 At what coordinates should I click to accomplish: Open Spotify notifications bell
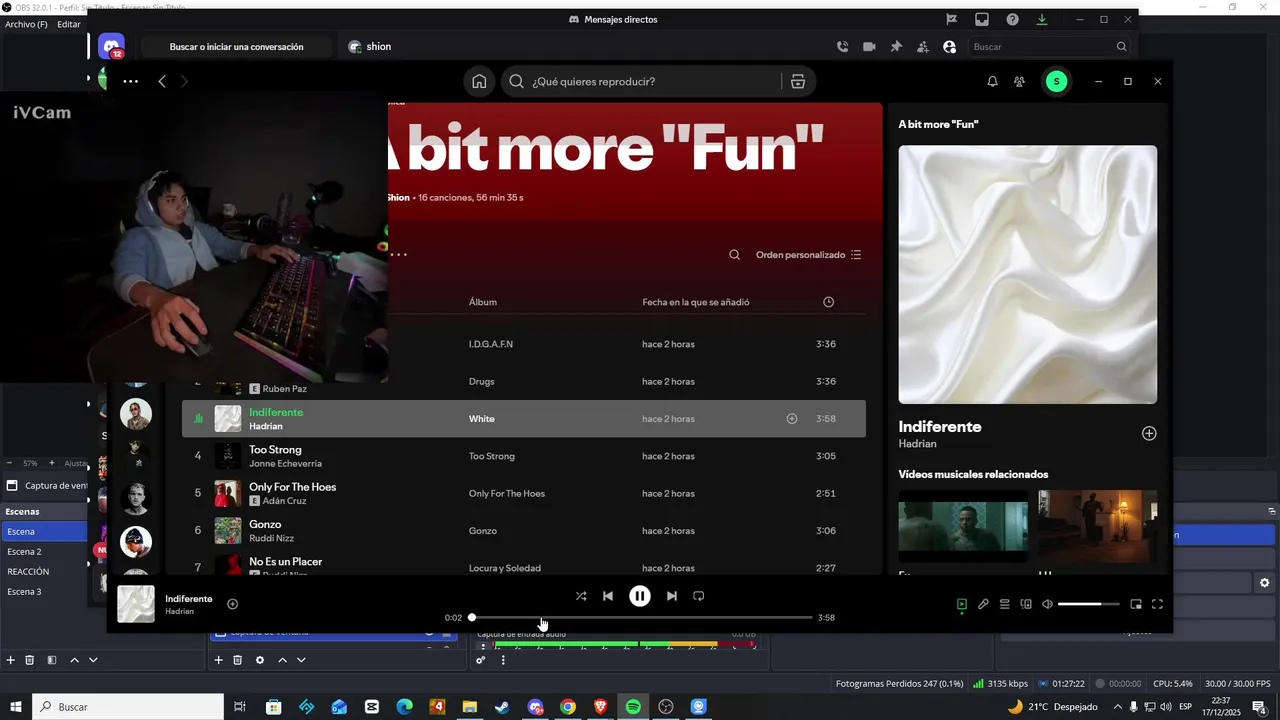tap(992, 82)
